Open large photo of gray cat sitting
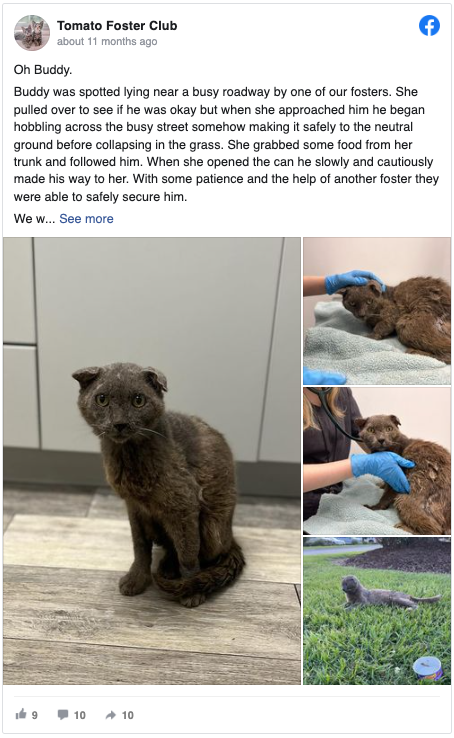The height and width of the screenshot is (738, 454). point(152,461)
